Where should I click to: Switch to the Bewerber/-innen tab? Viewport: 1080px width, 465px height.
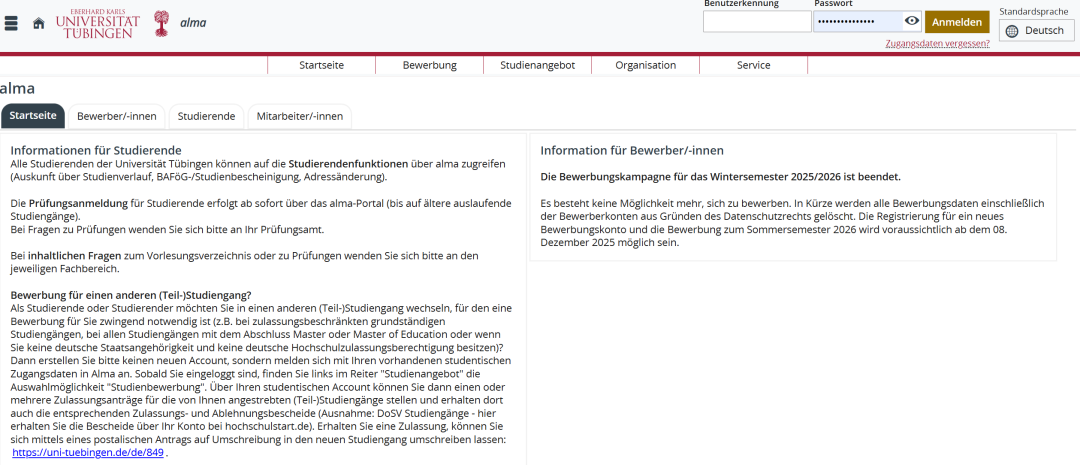(x=116, y=116)
